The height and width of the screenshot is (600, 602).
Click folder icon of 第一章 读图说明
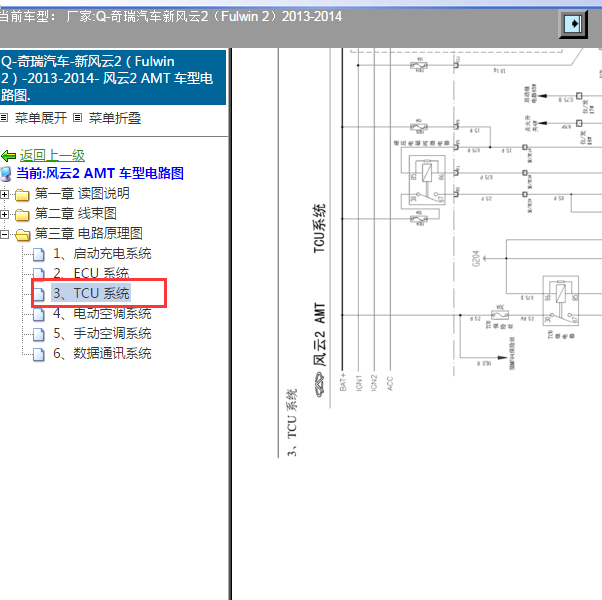pyautogui.click(x=22, y=195)
